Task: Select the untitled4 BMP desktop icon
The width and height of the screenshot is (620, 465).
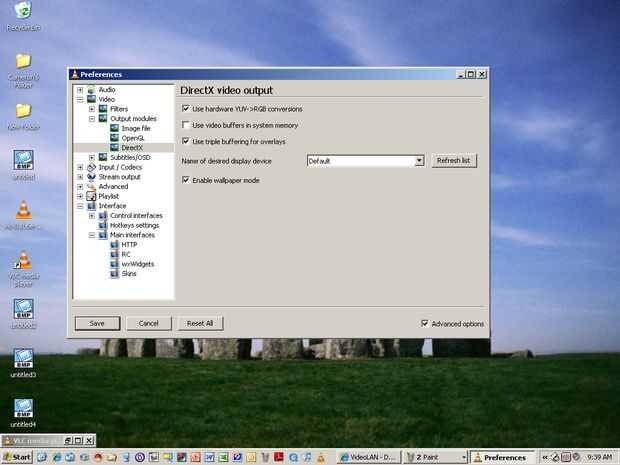Action: coord(23,408)
